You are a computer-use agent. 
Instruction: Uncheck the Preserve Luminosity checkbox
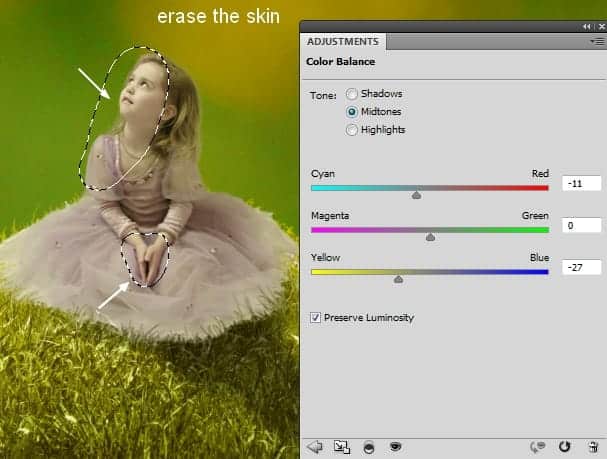coord(315,318)
